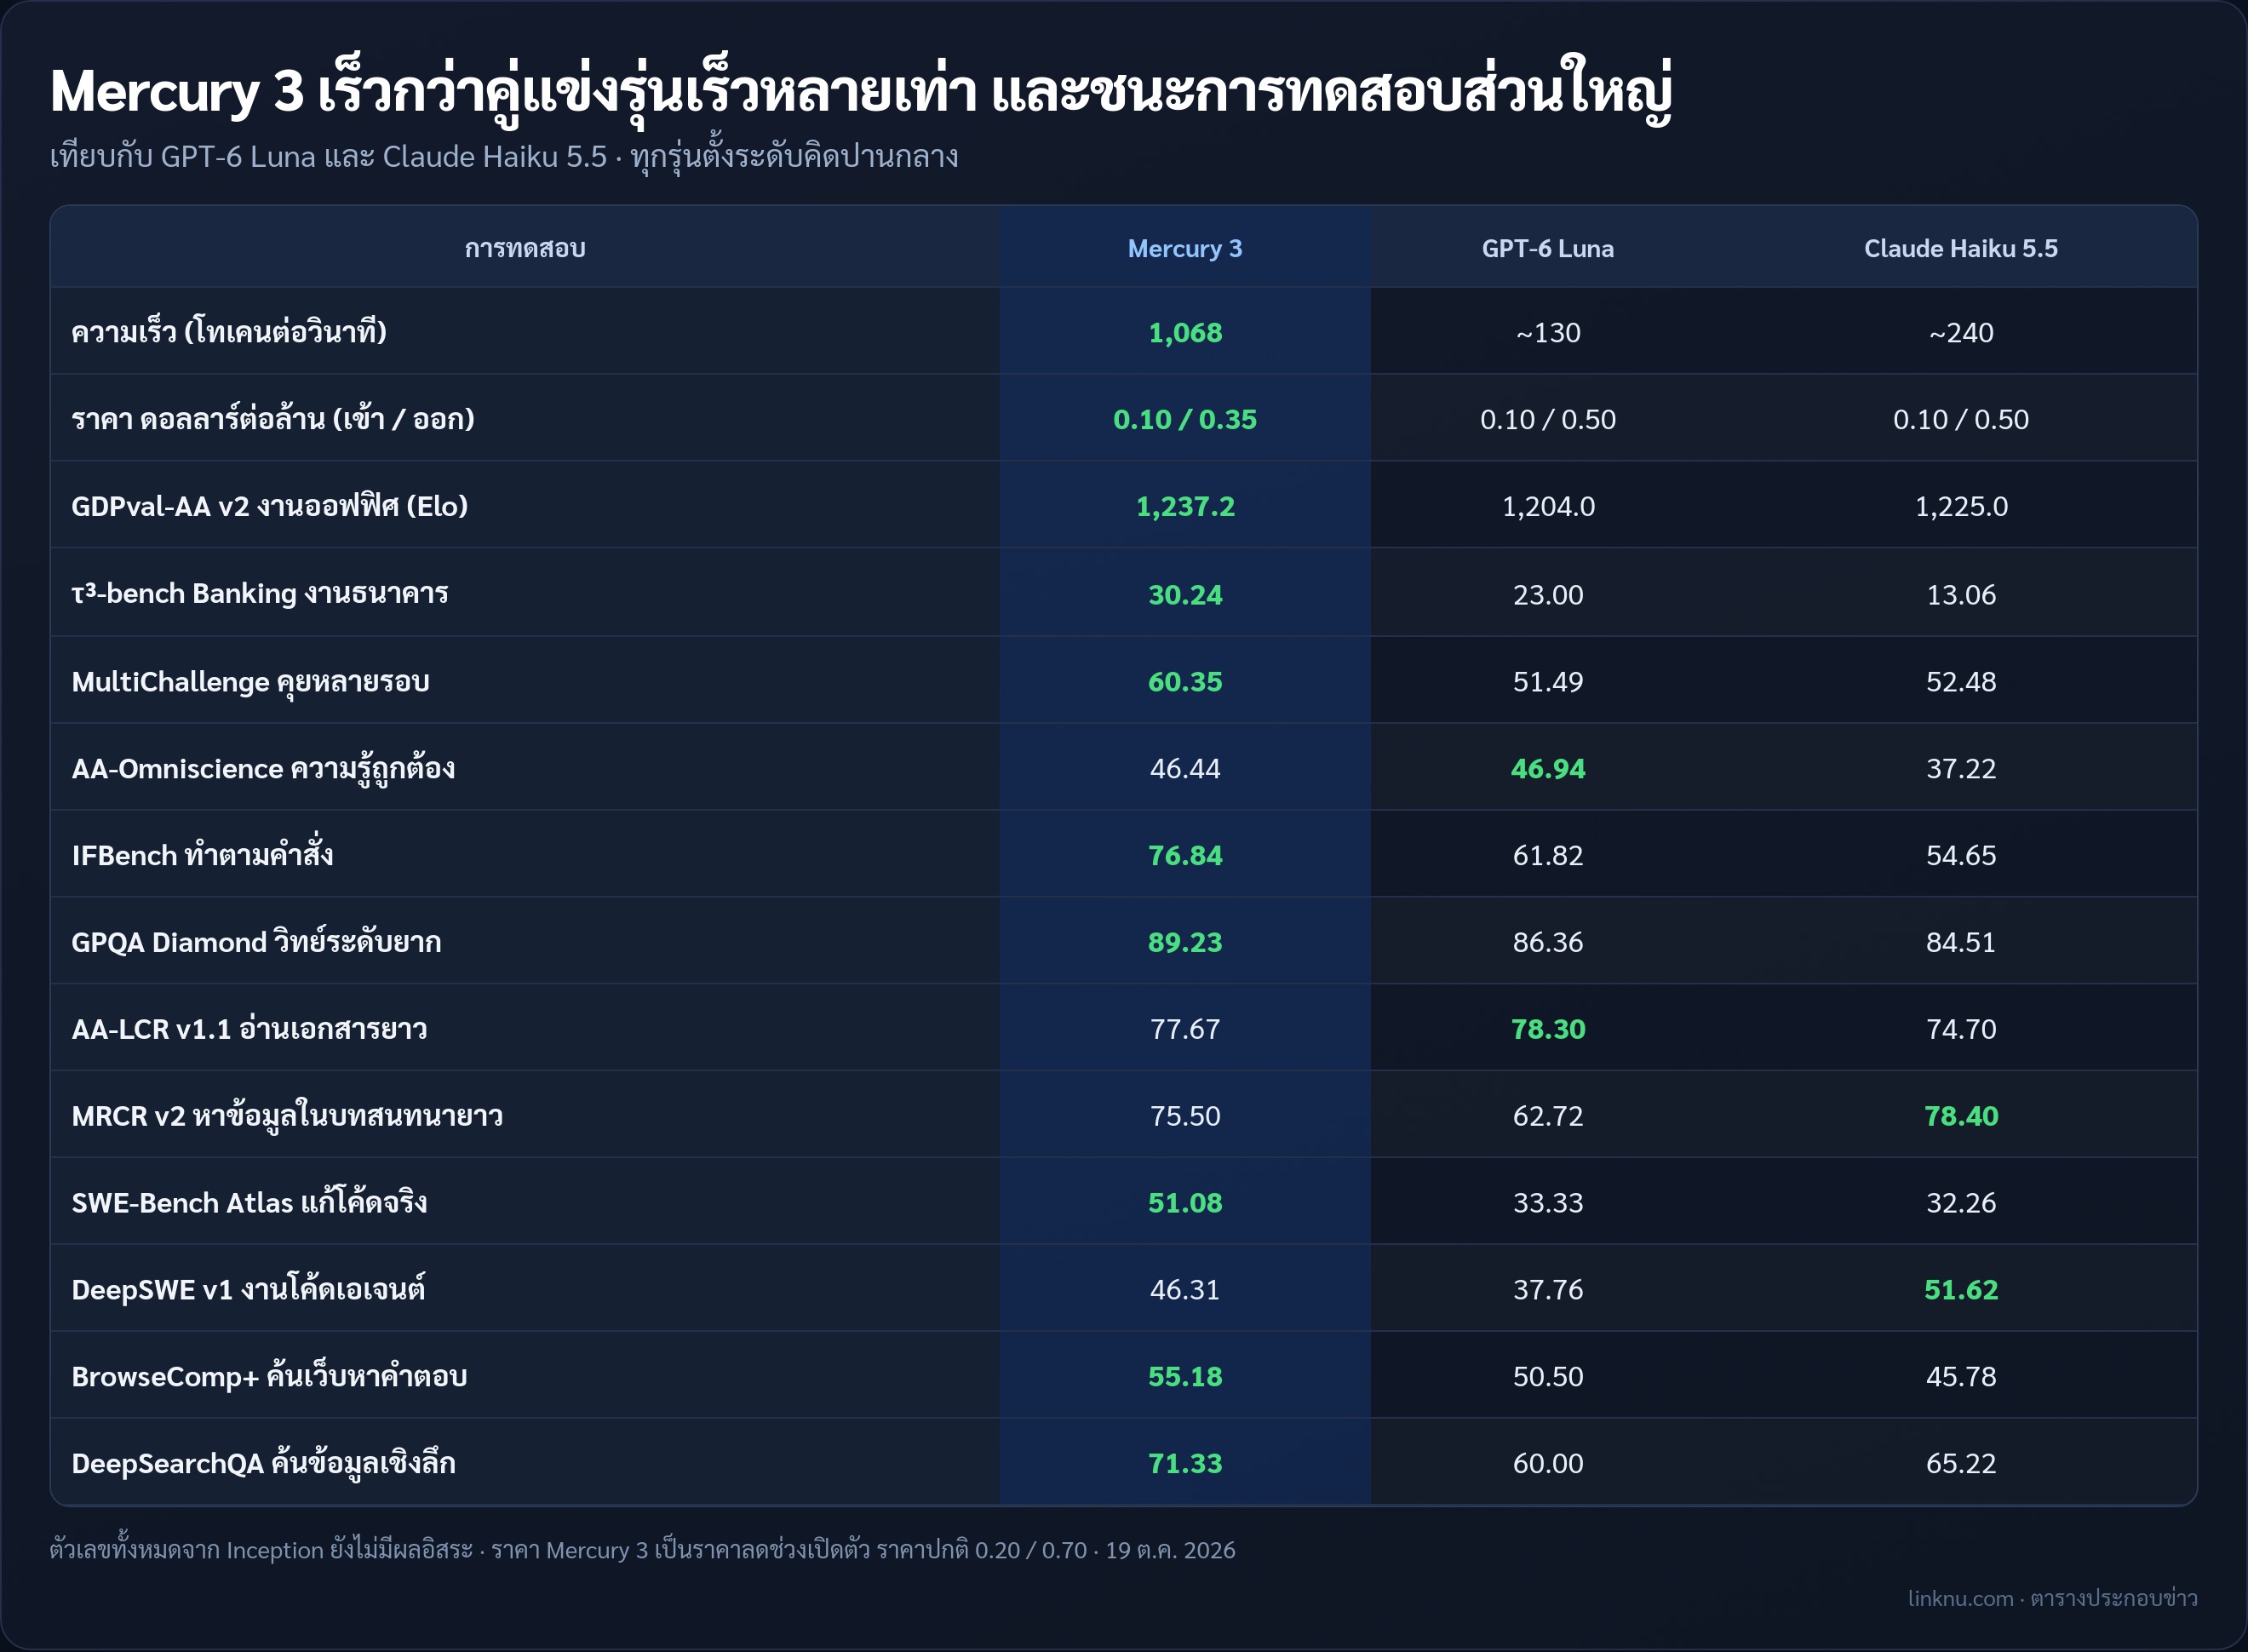The image size is (2248, 1652).
Task: Click the Mercury 3 headline title
Action: 861,91
